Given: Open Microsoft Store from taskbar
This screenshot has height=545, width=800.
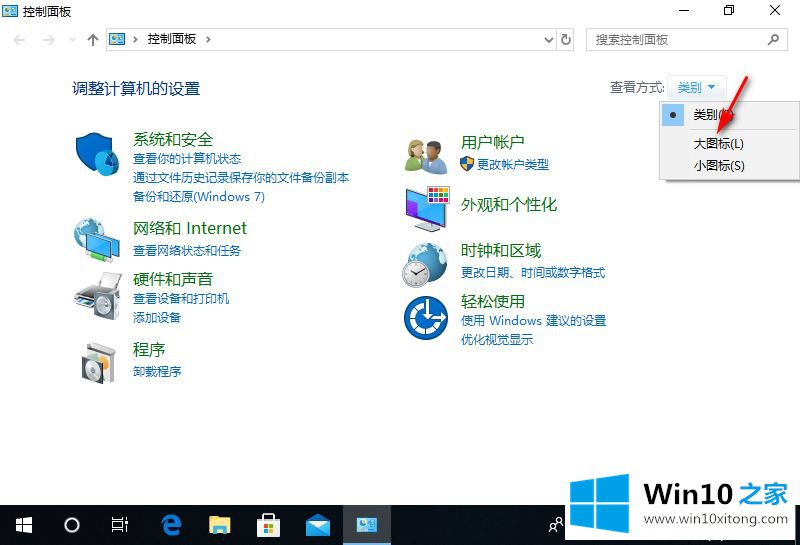Looking at the screenshot, I should (x=268, y=525).
